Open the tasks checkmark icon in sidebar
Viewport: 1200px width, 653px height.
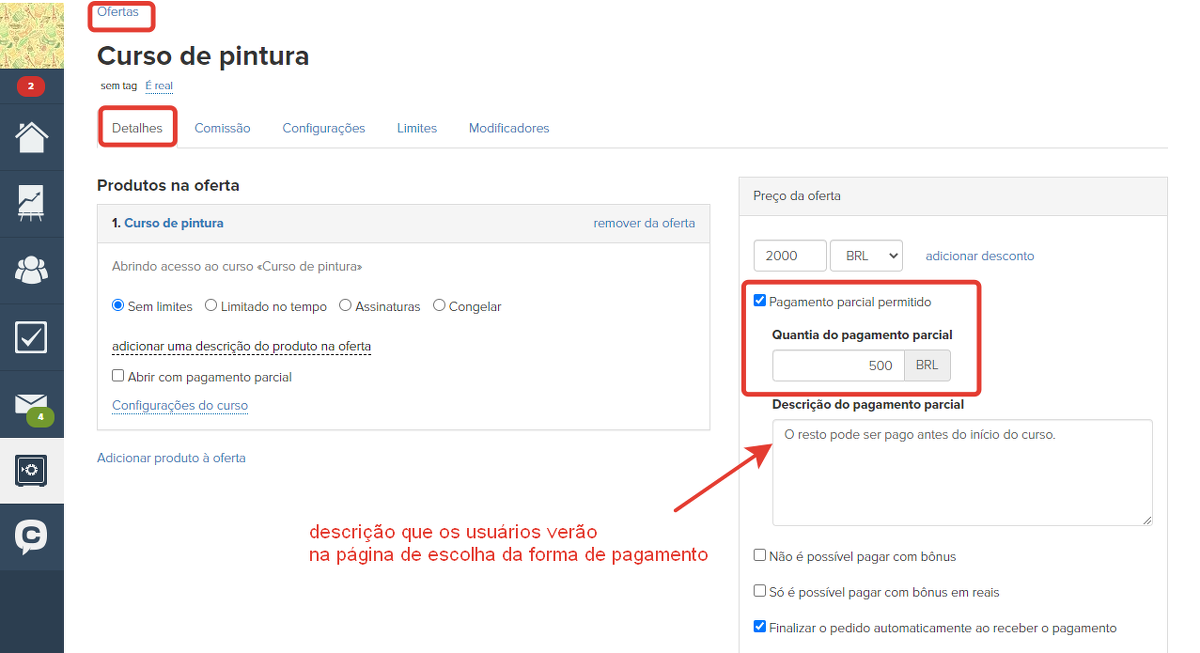point(32,337)
